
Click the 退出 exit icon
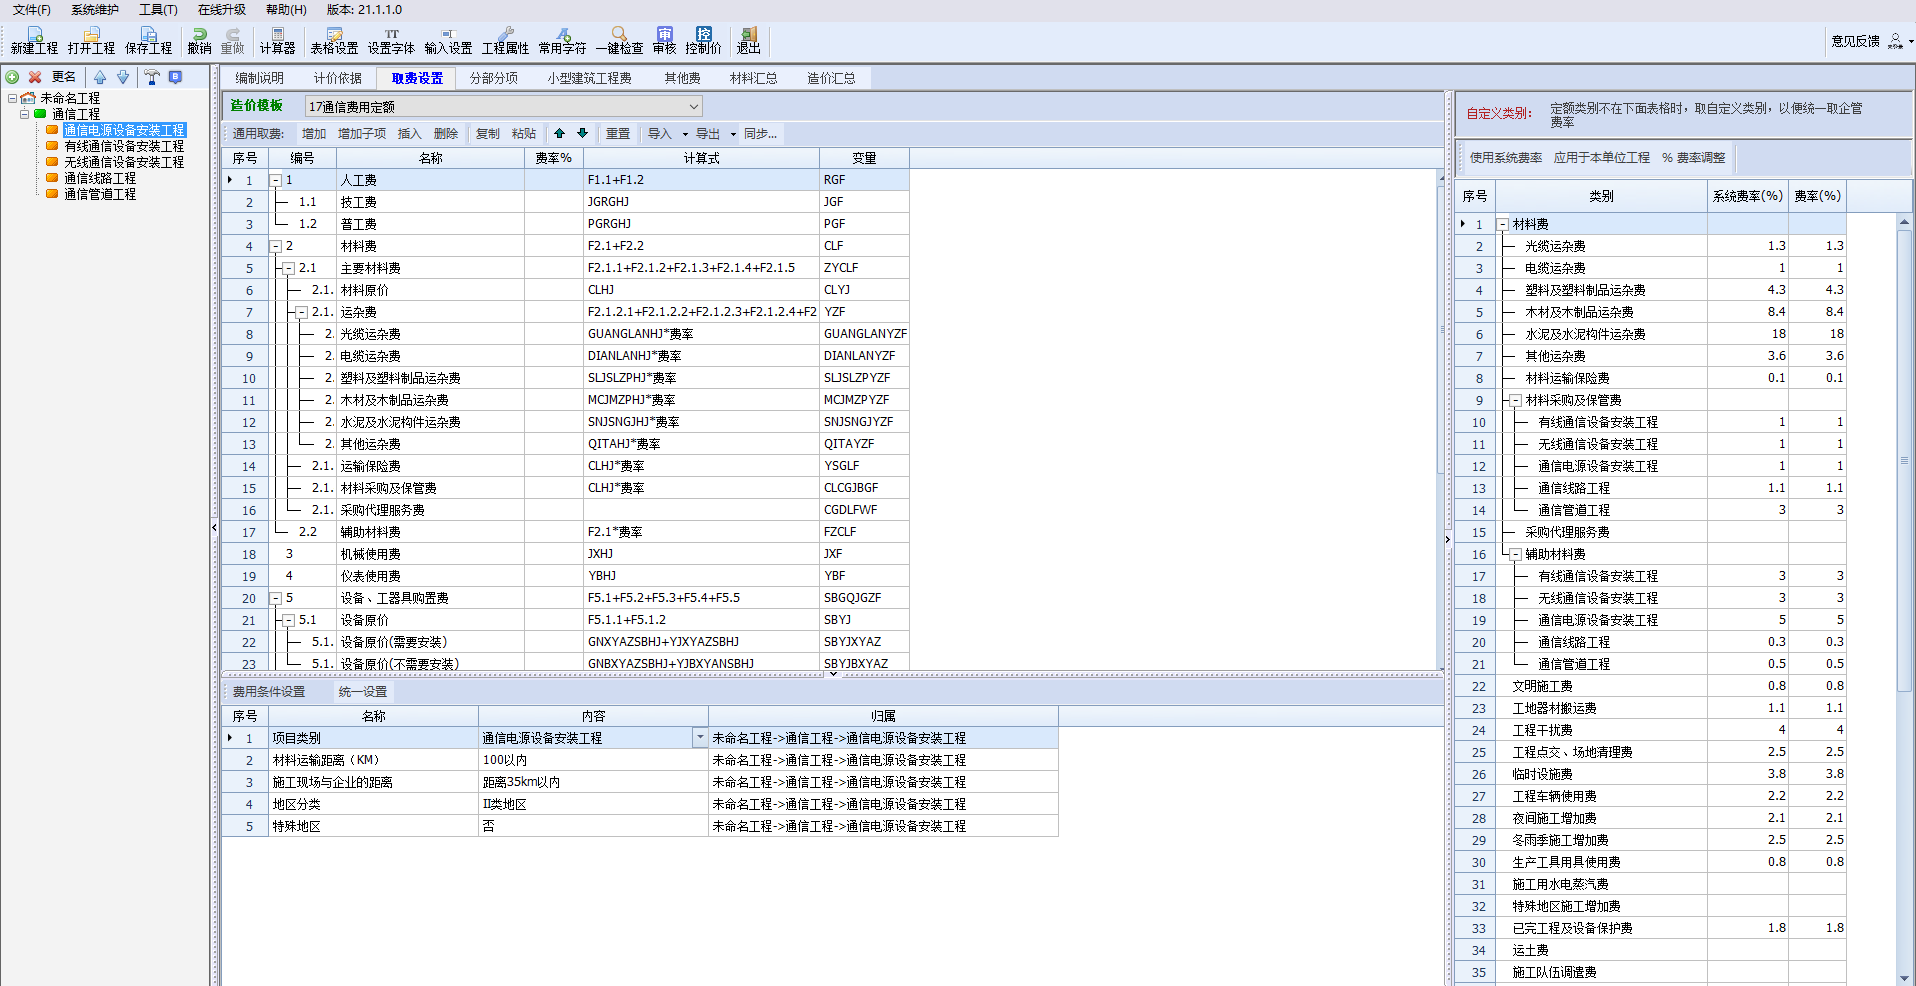(x=748, y=41)
